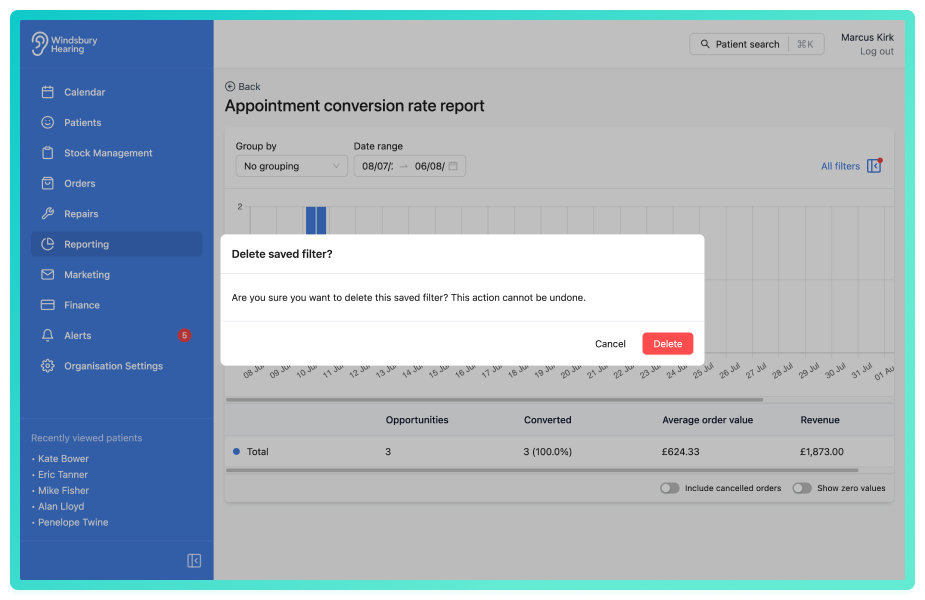Collapse the sidebar with the panel icon
This screenshot has height=600, width=925.
(x=194, y=560)
